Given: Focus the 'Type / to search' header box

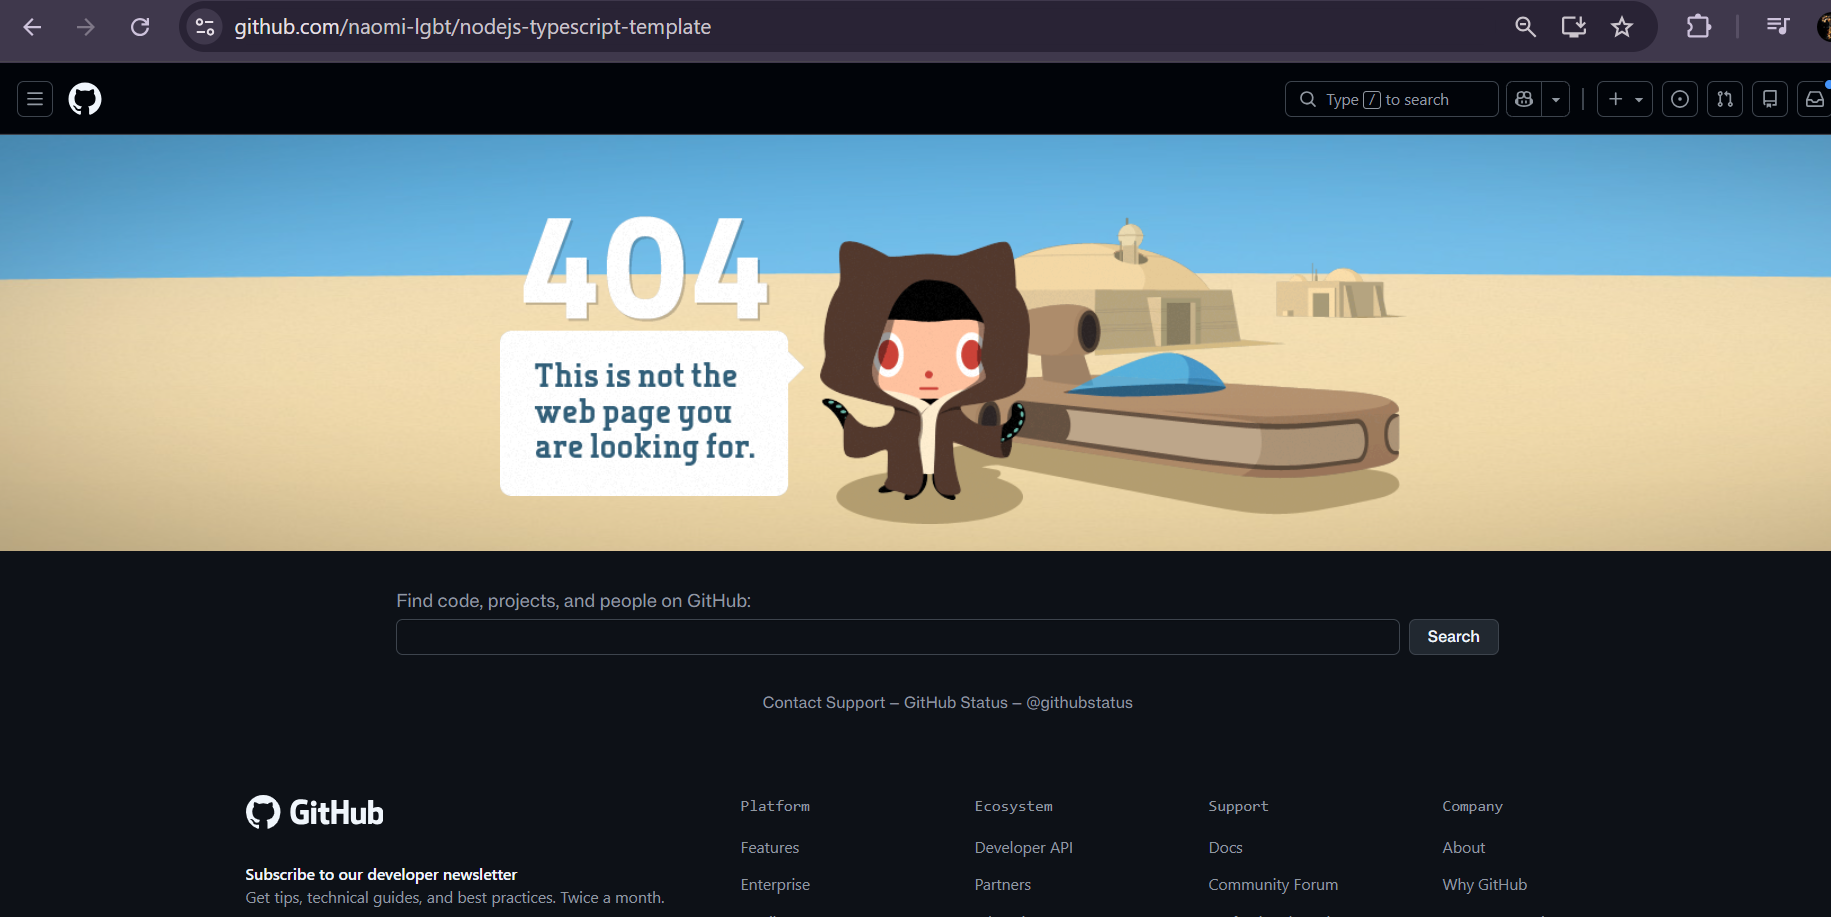Looking at the screenshot, I should pos(1390,99).
